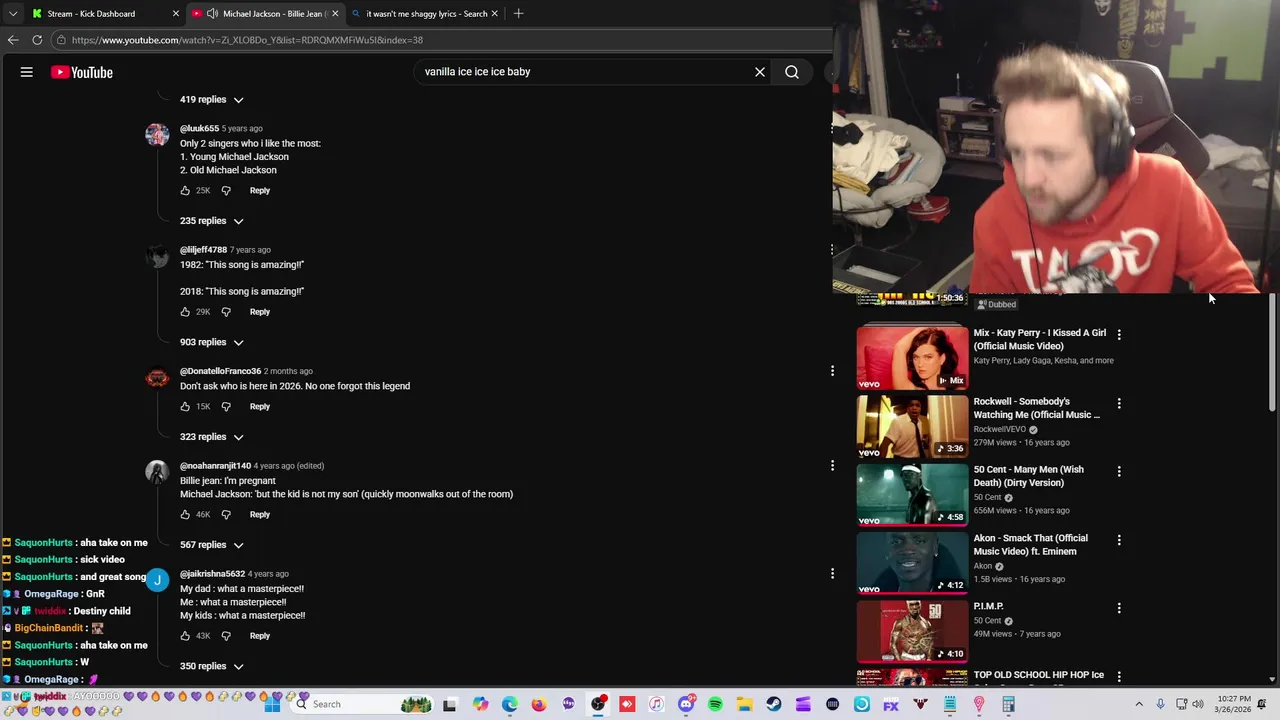Reply to @luuk655 comment
1280x720 pixels.
(260, 190)
